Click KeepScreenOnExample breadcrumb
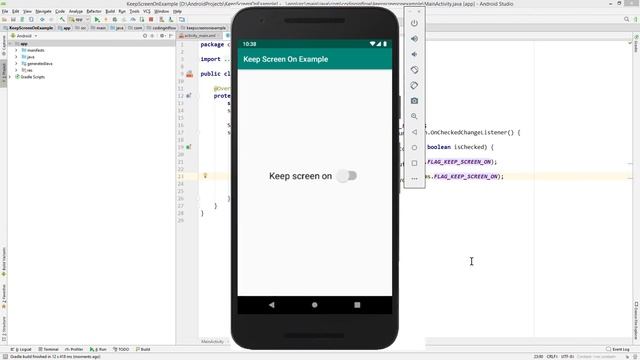Image resolution: width=640 pixels, height=360 pixels. (x=29, y=28)
